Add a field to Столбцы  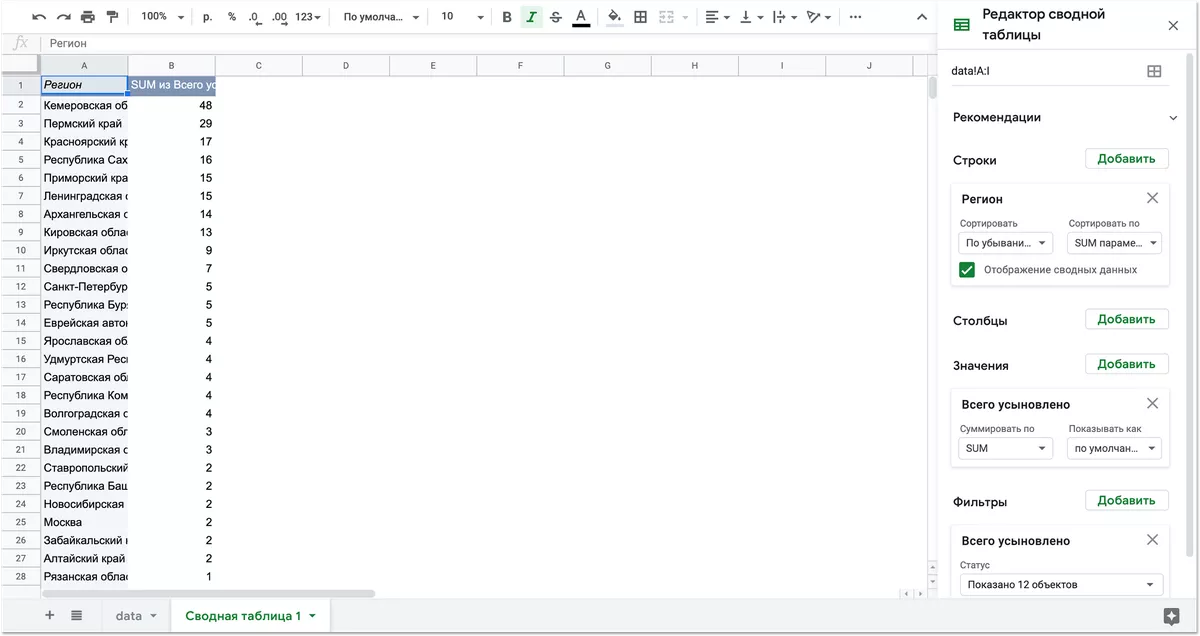[x=1126, y=319]
